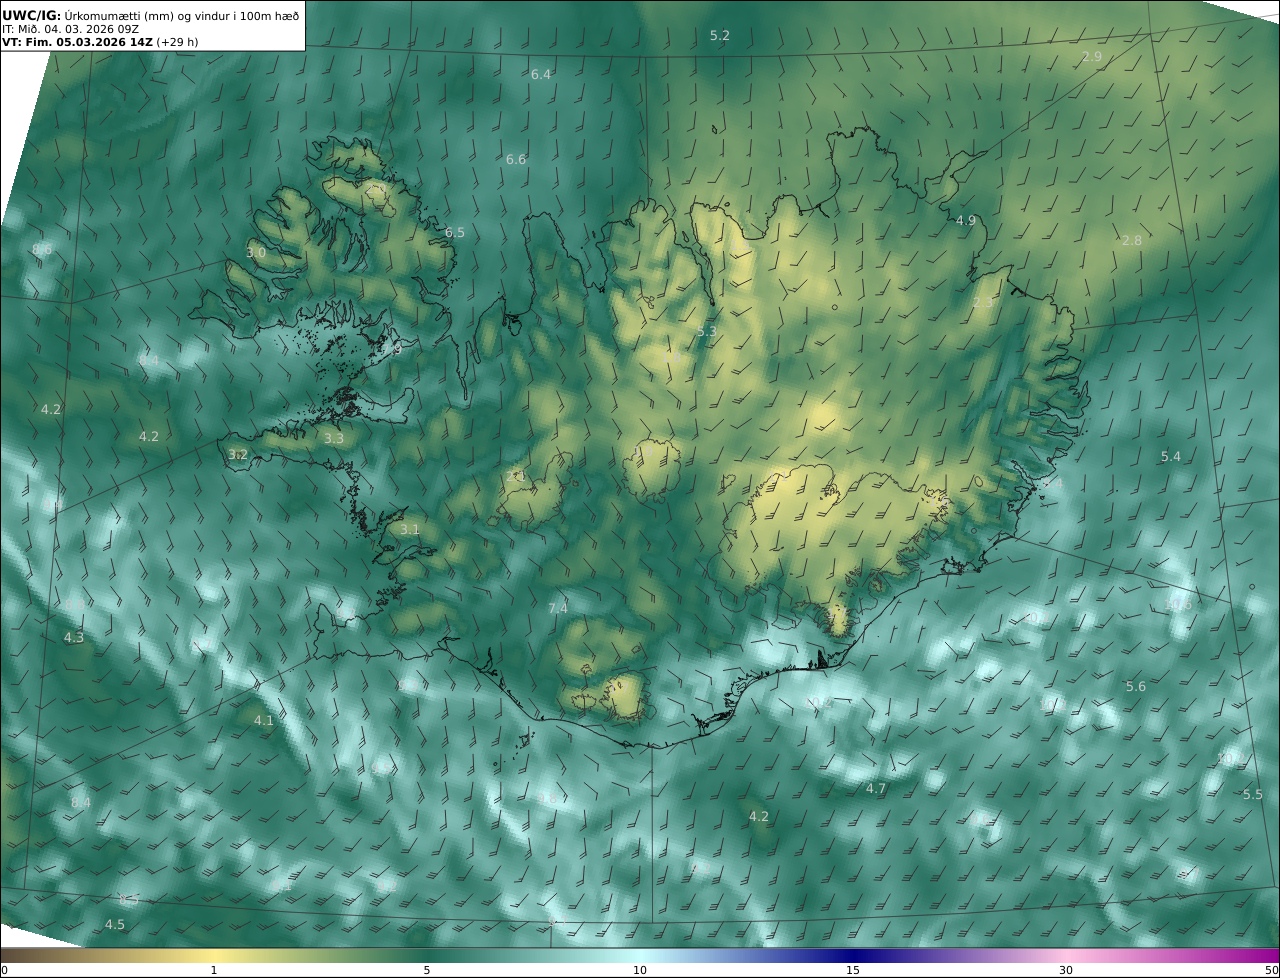Click the 2.9 value label
This screenshot has height=978, width=1280.
pyautogui.click(x=1092, y=57)
